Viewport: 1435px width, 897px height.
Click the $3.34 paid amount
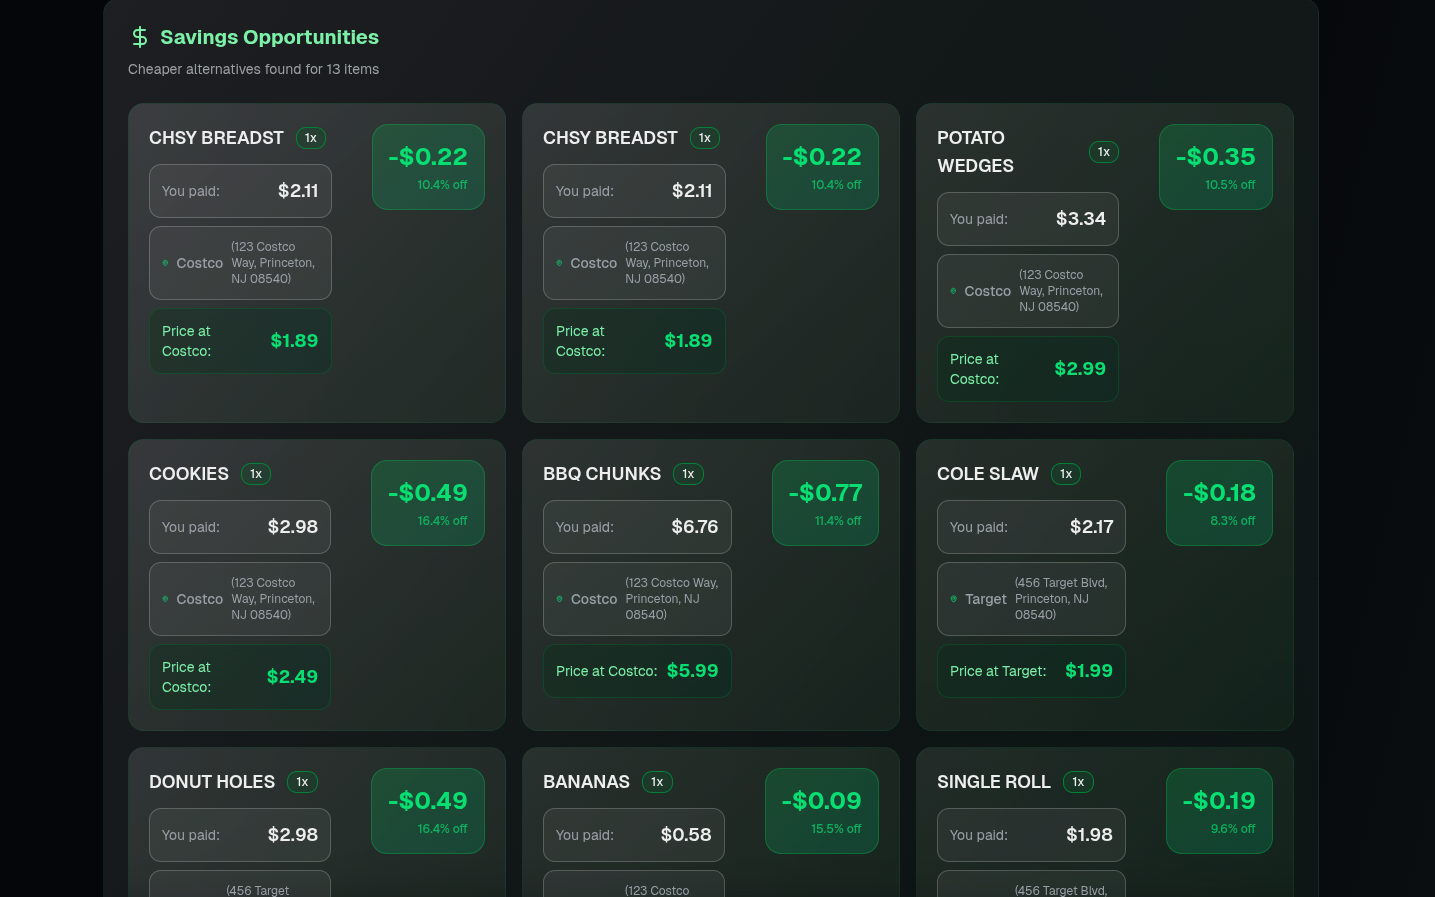pyautogui.click(x=1081, y=219)
